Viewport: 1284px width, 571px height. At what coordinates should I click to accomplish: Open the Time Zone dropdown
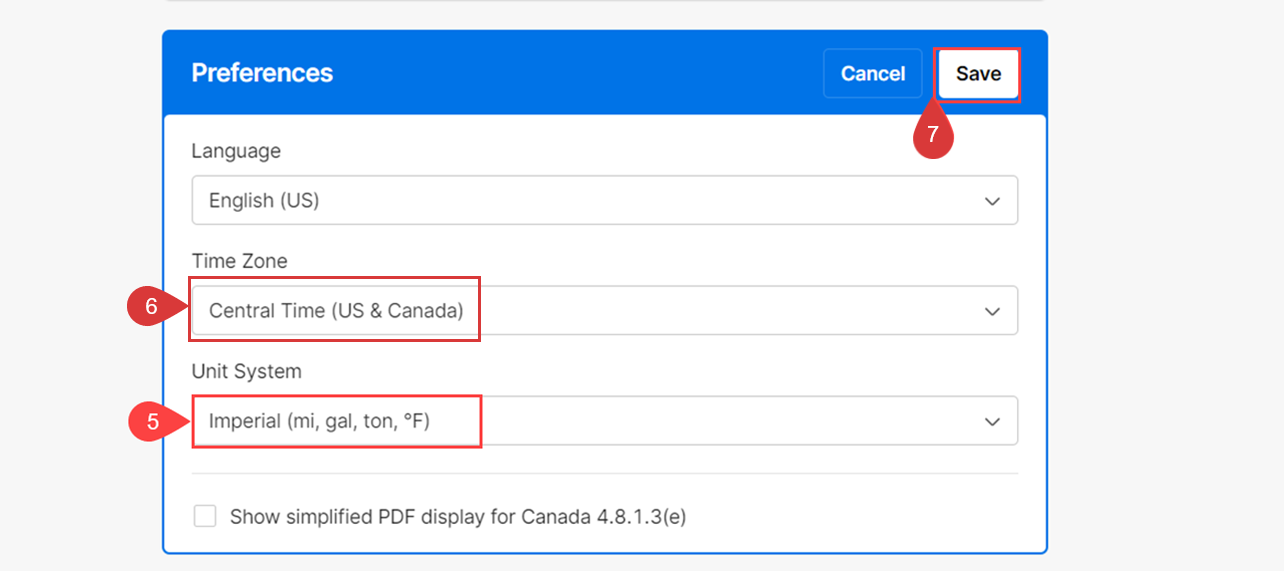click(x=605, y=310)
